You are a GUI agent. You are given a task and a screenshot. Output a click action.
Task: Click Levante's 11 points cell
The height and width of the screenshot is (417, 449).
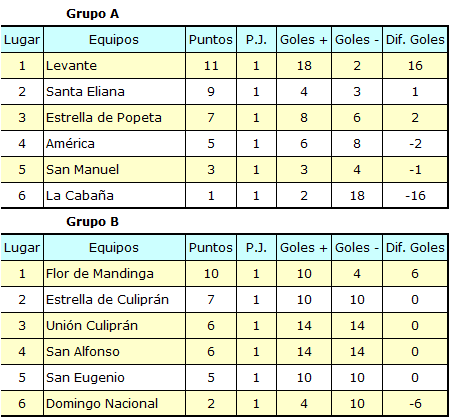coord(211,66)
